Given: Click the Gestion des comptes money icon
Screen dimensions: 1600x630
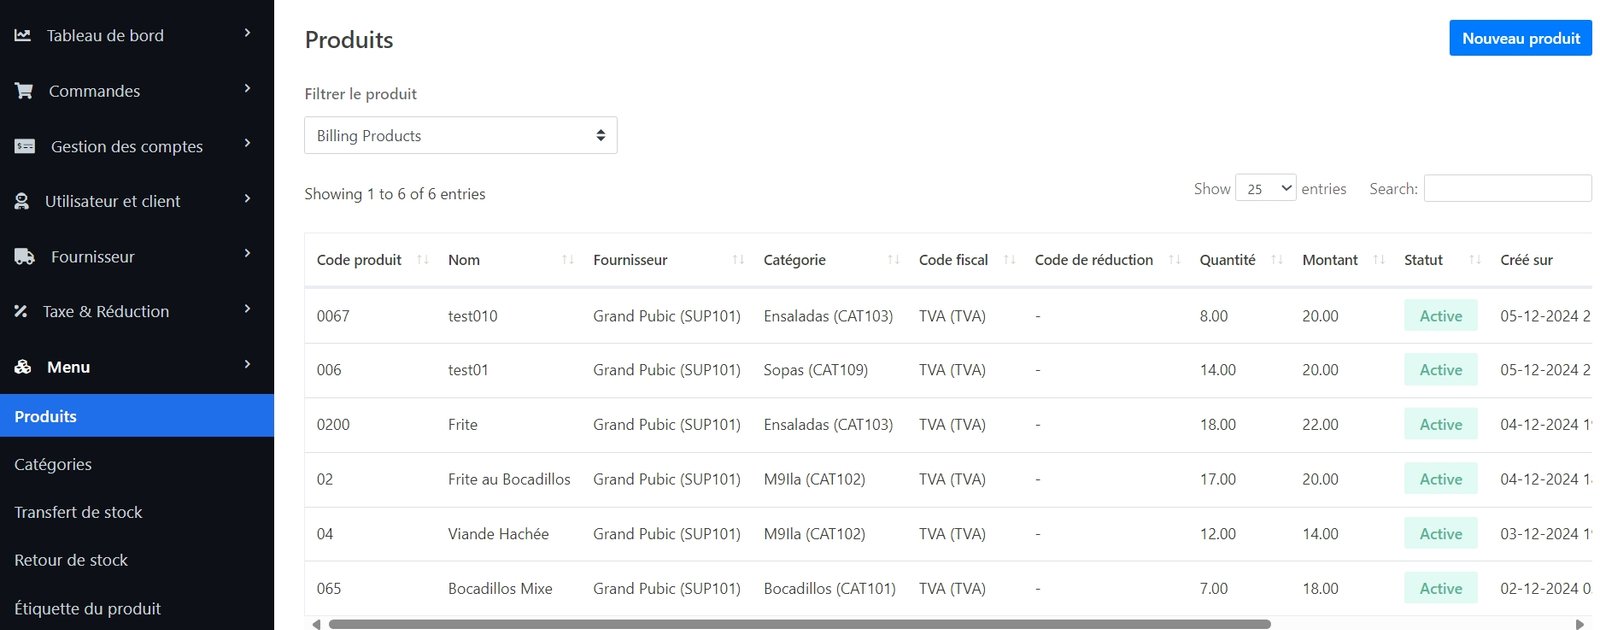Looking at the screenshot, I should tap(25, 146).
